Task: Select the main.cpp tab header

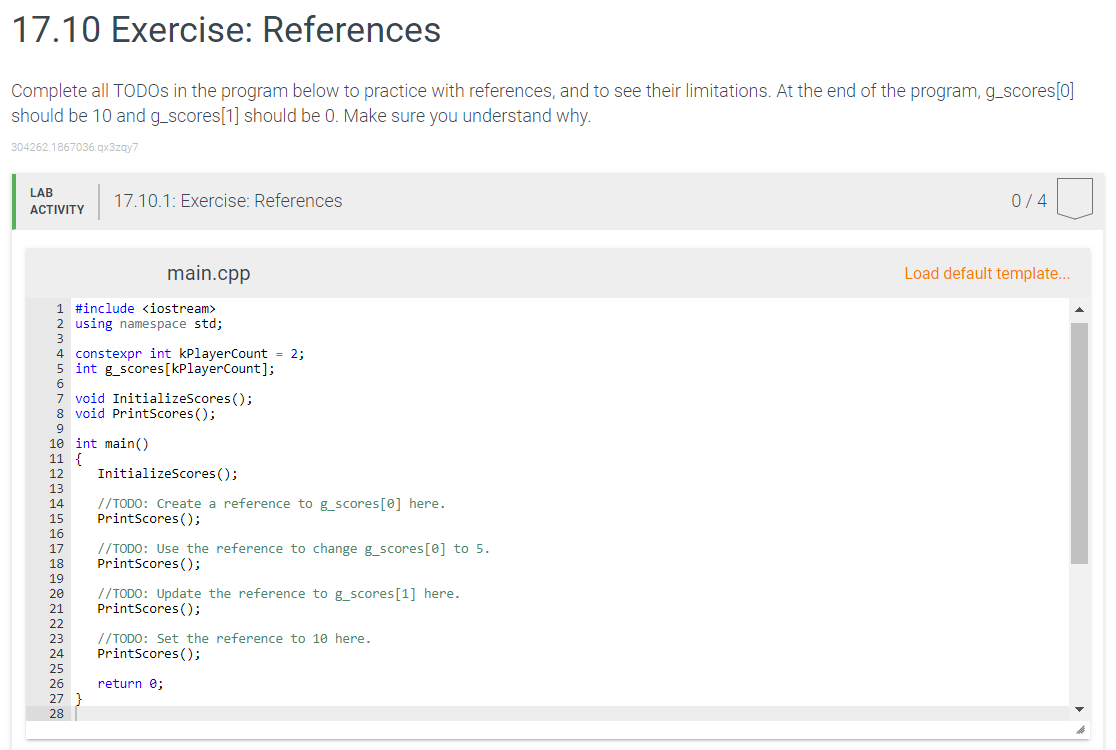Action: pyautogui.click(x=209, y=273)
